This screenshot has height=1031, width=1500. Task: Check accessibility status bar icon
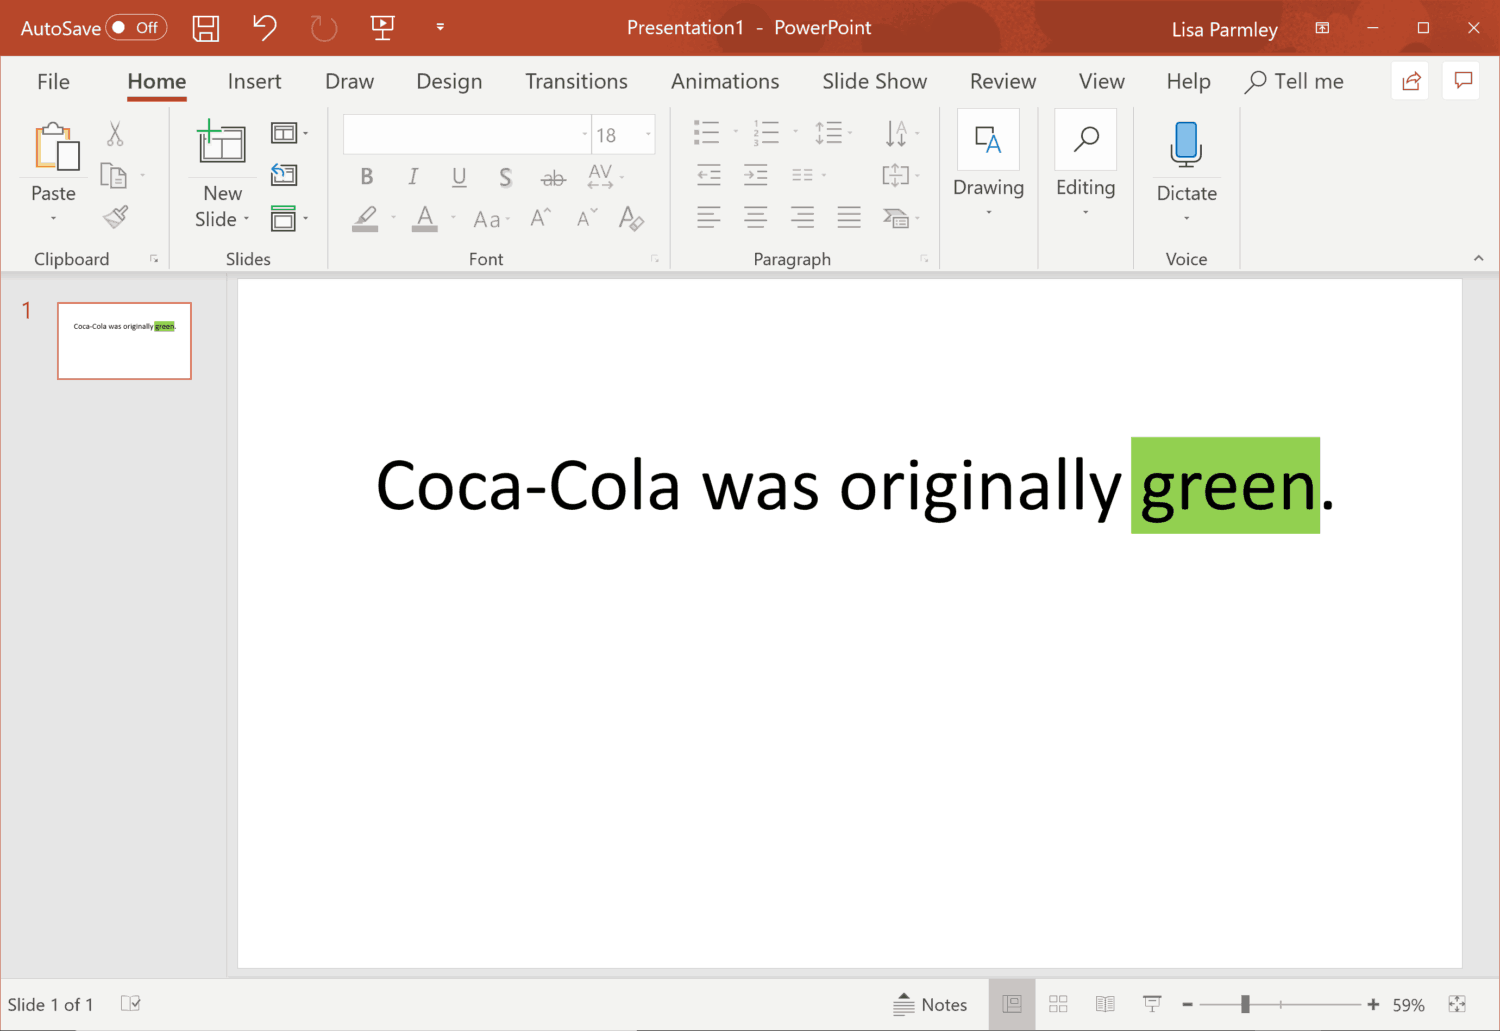pyautogui.click(x=130, y=1003)
